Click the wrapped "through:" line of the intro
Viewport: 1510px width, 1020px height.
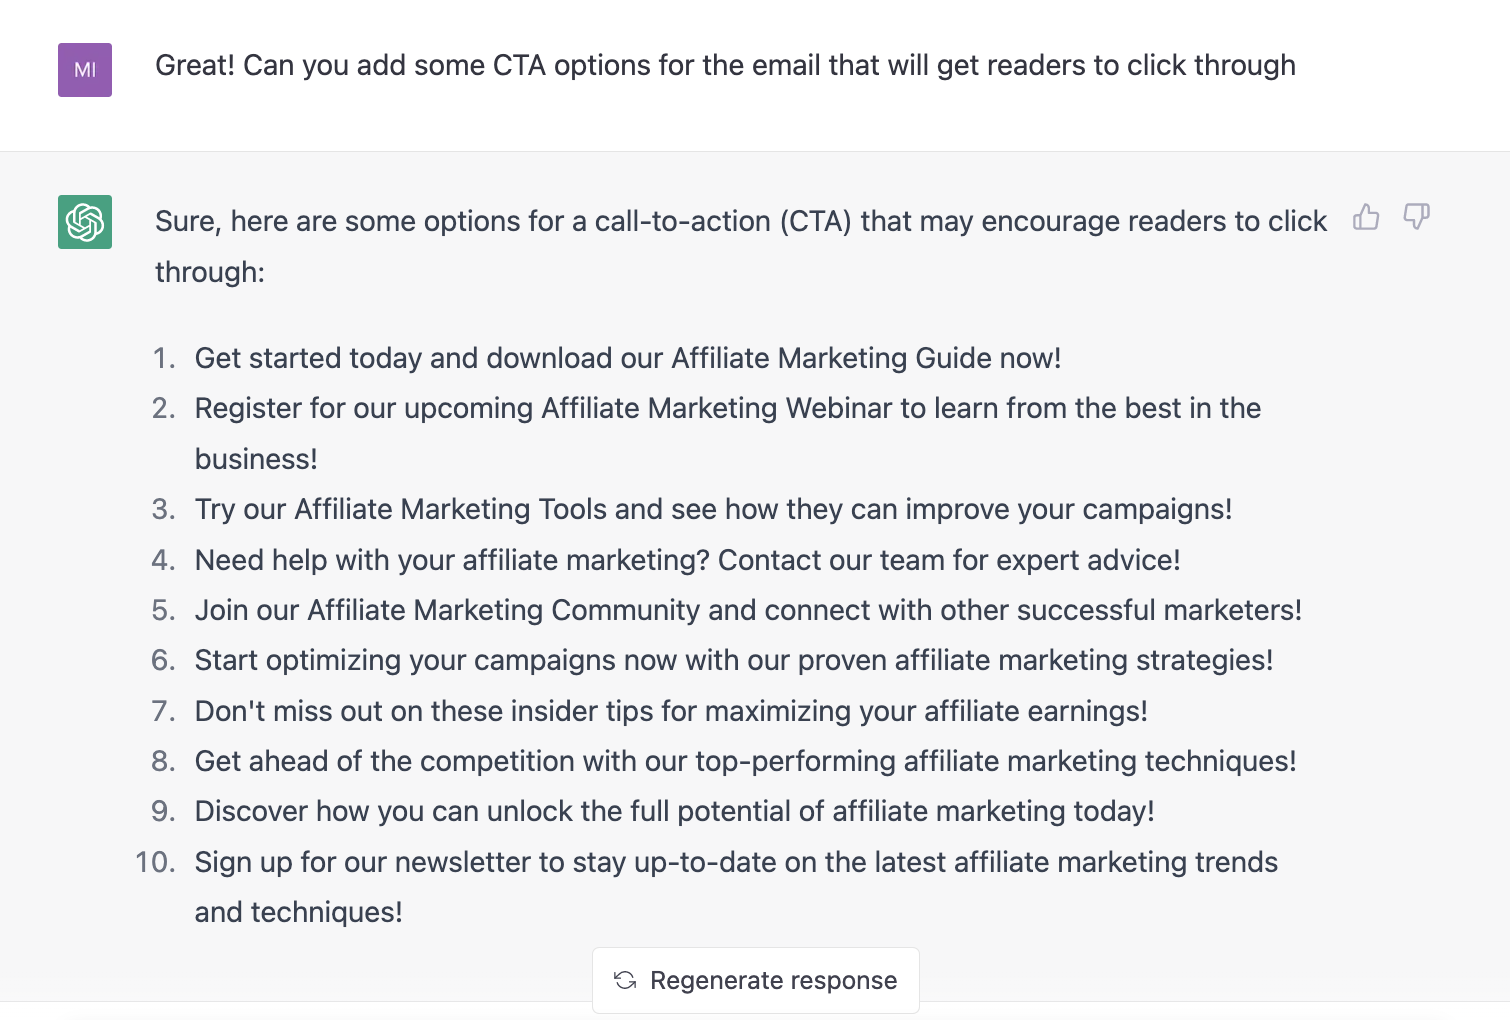click(210, 272)
